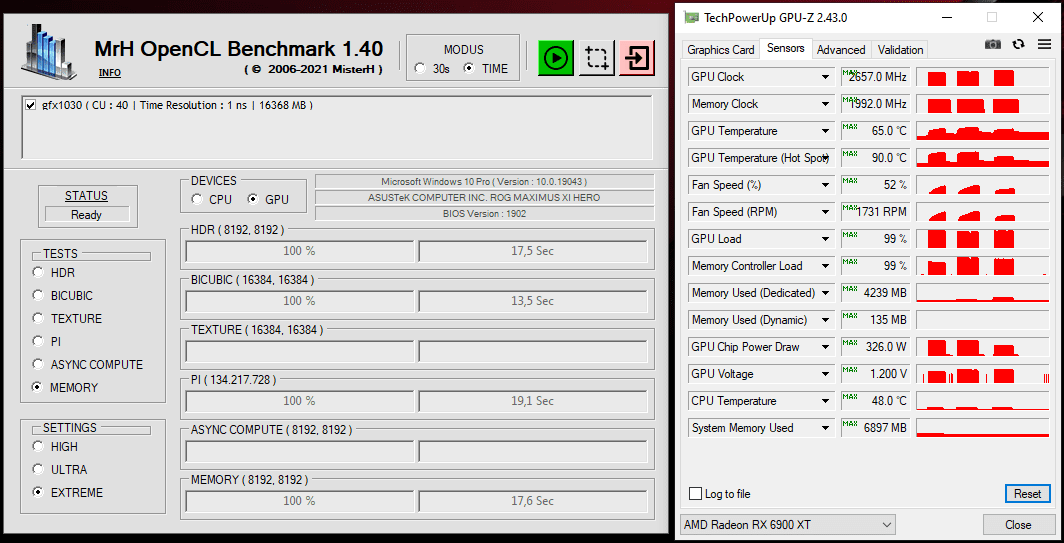Screen dimensions: 1064x543
Task: Click the ROG MAXIMUS XI HERO field
Action: [x=484, y=198]
